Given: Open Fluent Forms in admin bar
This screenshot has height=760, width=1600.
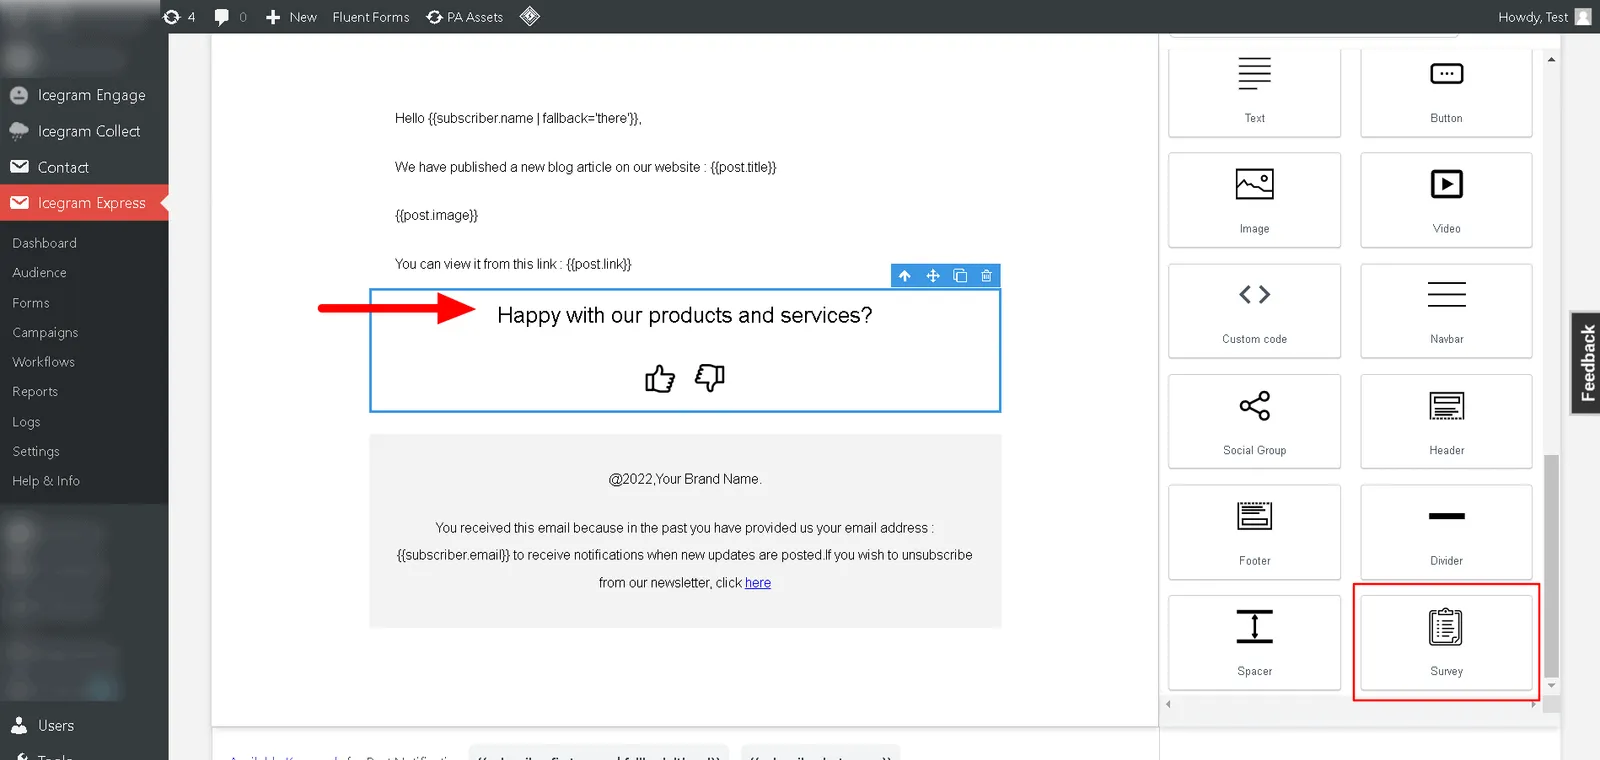Looking at the screenshot, I should (371, 17).
